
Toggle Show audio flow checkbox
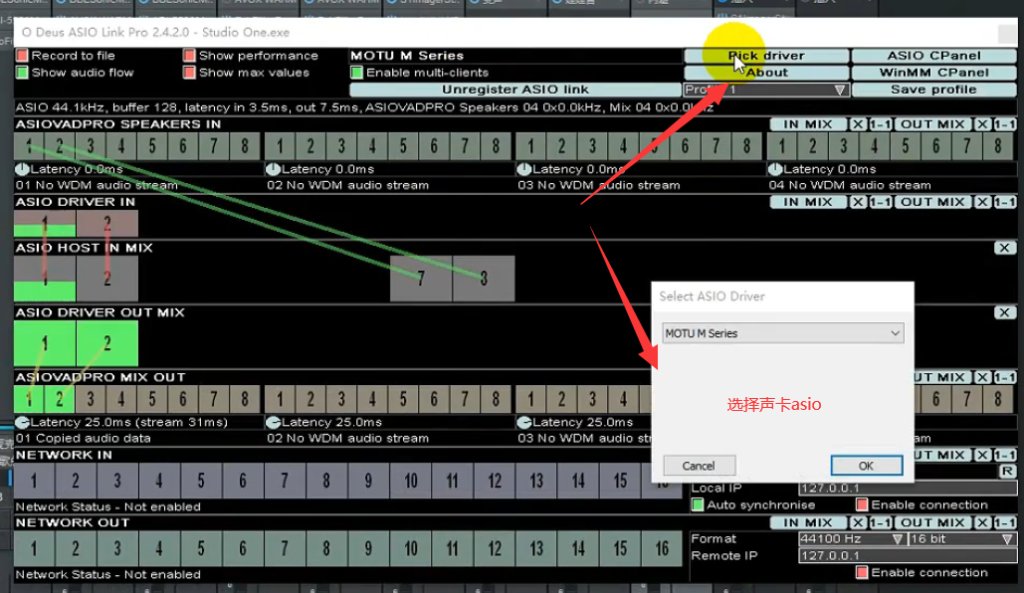22,73
